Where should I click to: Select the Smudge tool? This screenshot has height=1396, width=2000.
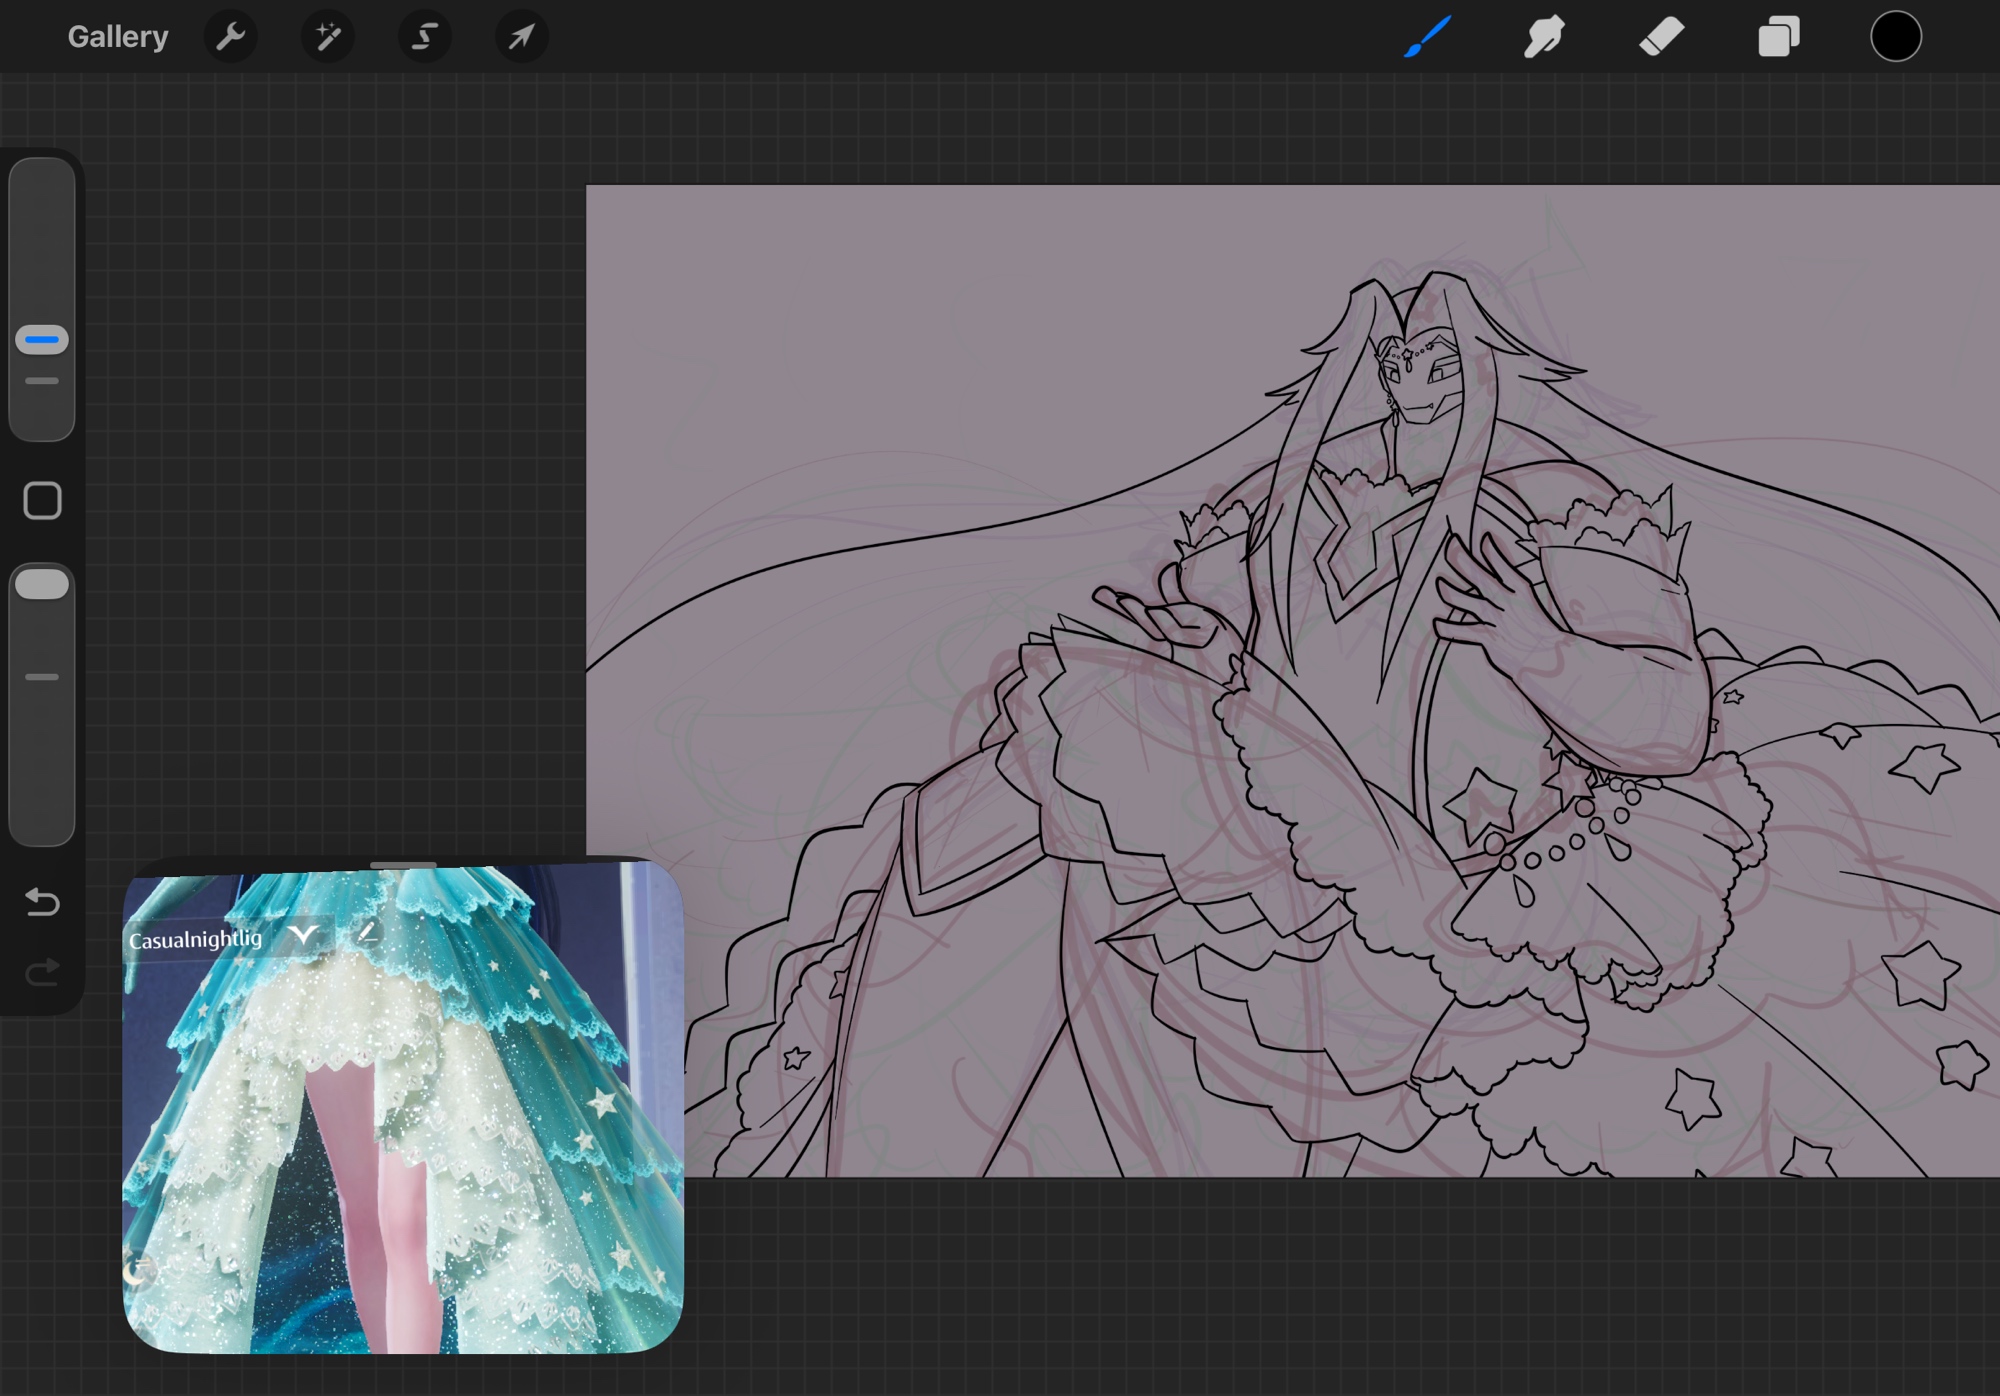[x=1544, y=37]
